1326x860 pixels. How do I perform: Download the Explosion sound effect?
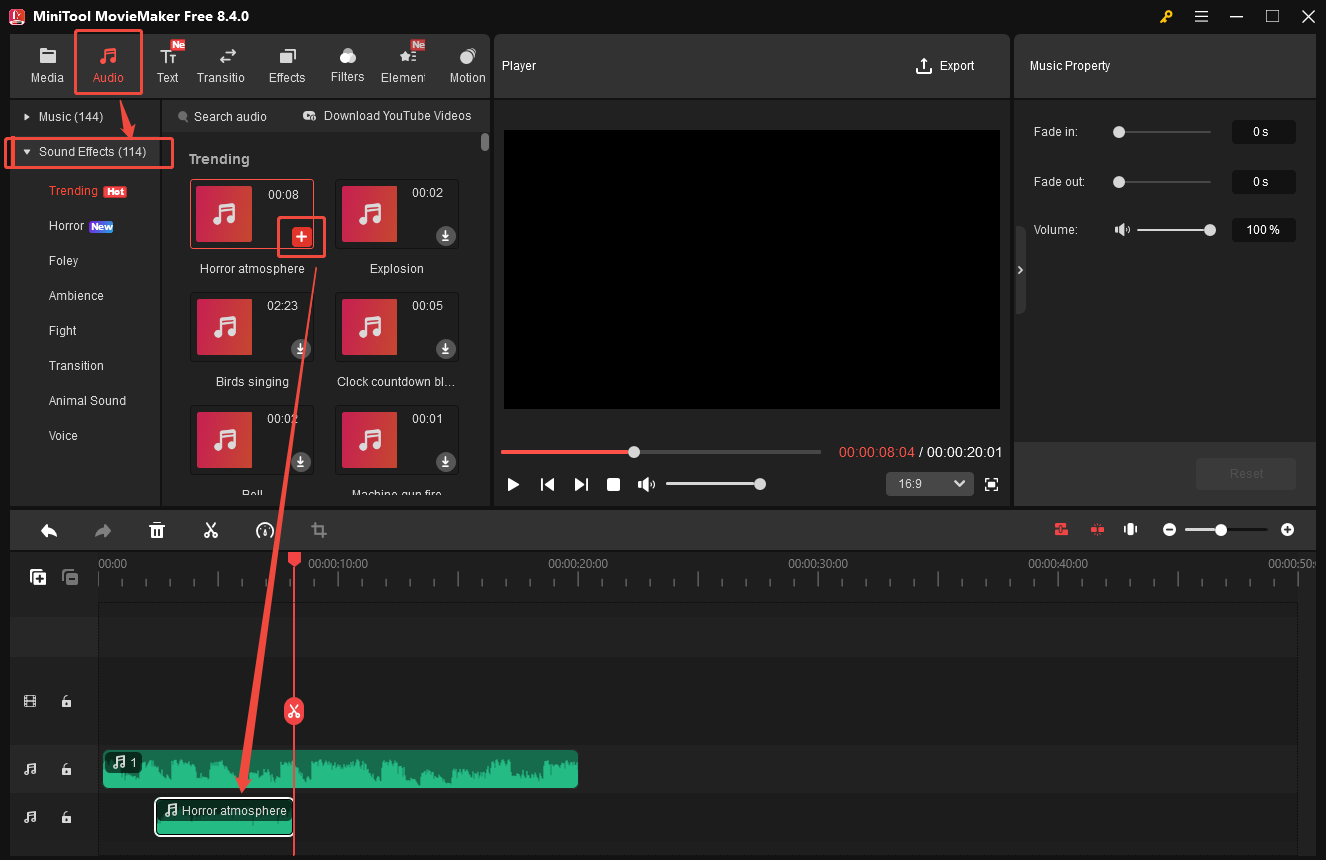[x=445, y=237]
